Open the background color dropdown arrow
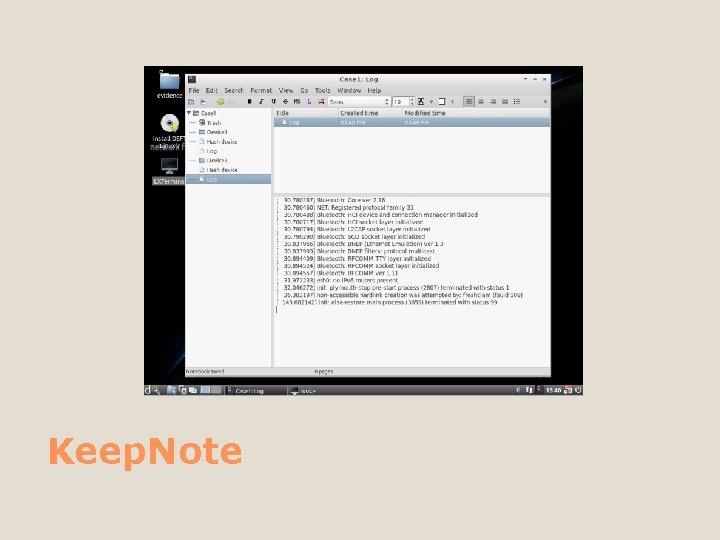Viewport: 720px width, 540px height. [452, 101]
